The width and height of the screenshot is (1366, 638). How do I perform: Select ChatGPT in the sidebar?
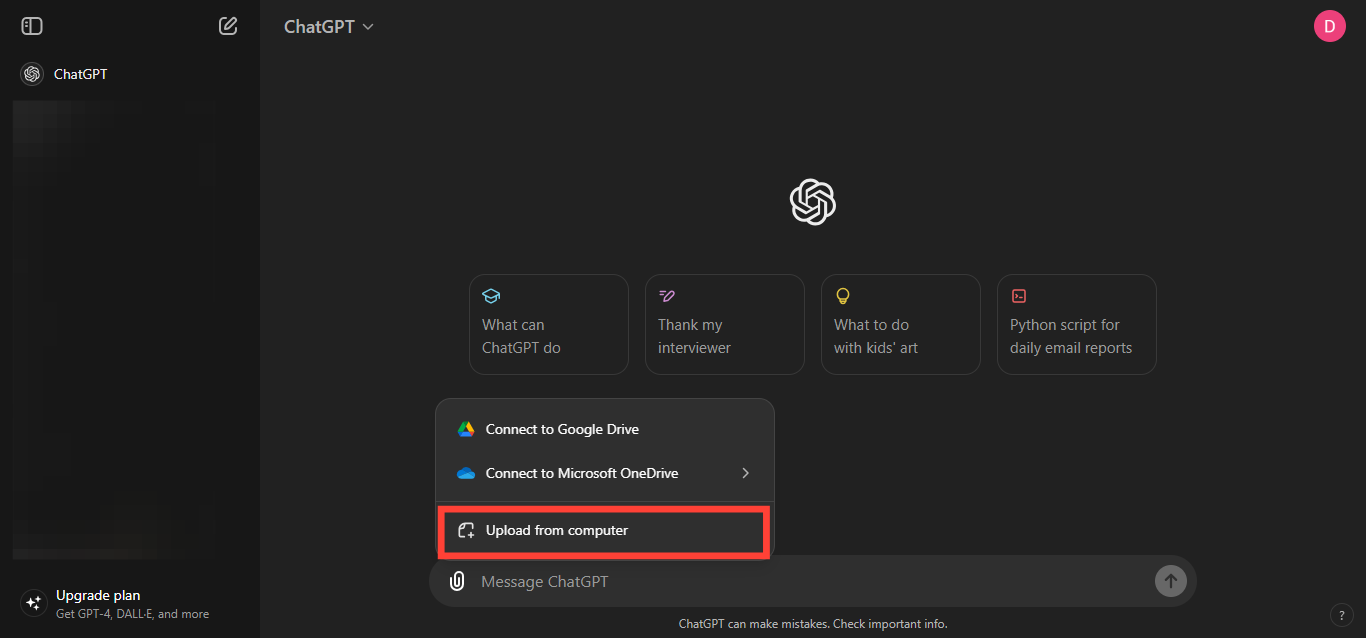point(80,74)
